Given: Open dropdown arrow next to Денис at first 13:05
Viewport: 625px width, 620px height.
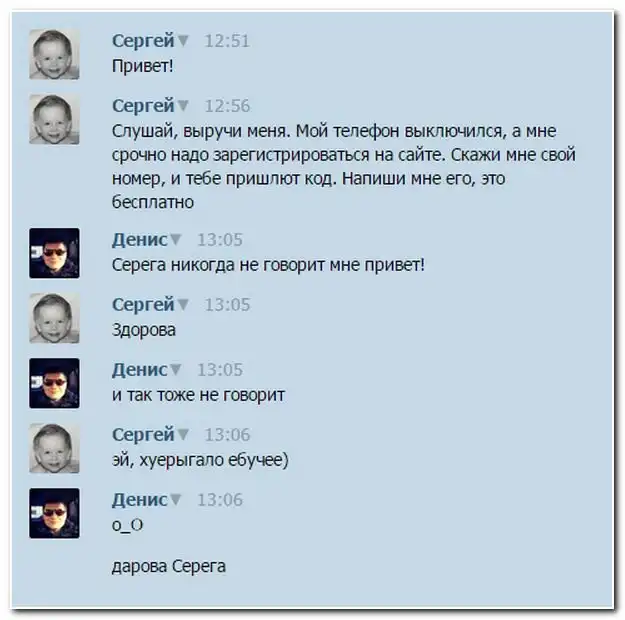Looking at the screenshot, I should [x=176, y=240].
